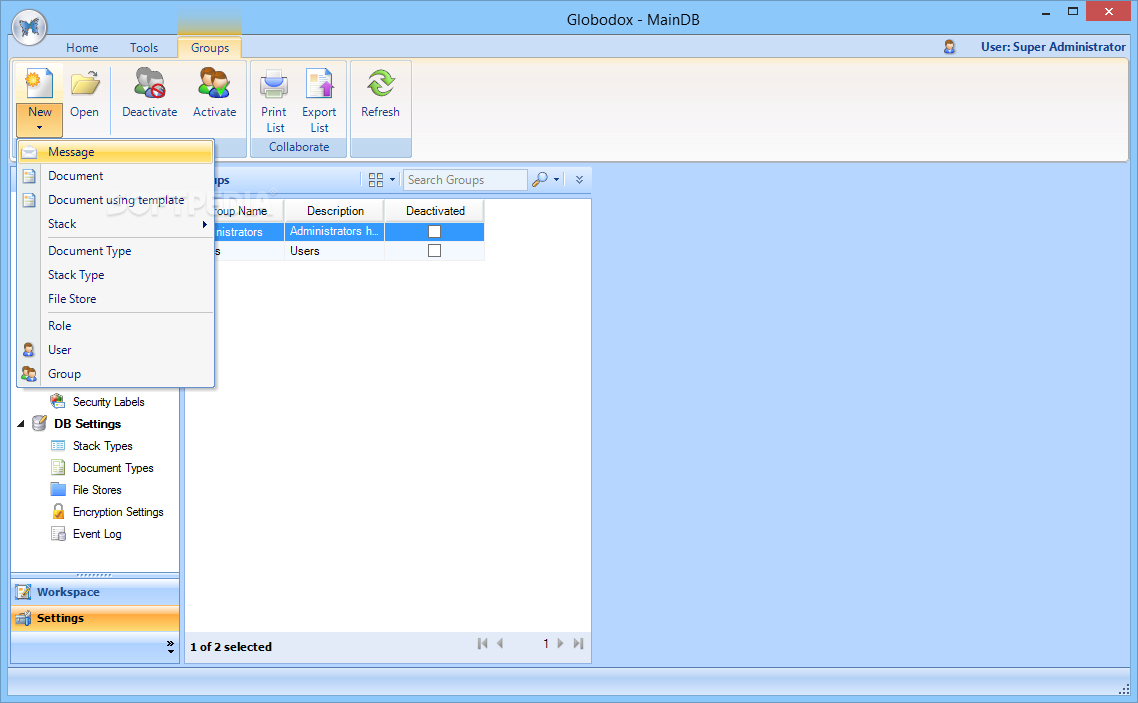Viewport: 1138px width, 703px height.
Task: Click the Collaborate group label
Action: 299,147
